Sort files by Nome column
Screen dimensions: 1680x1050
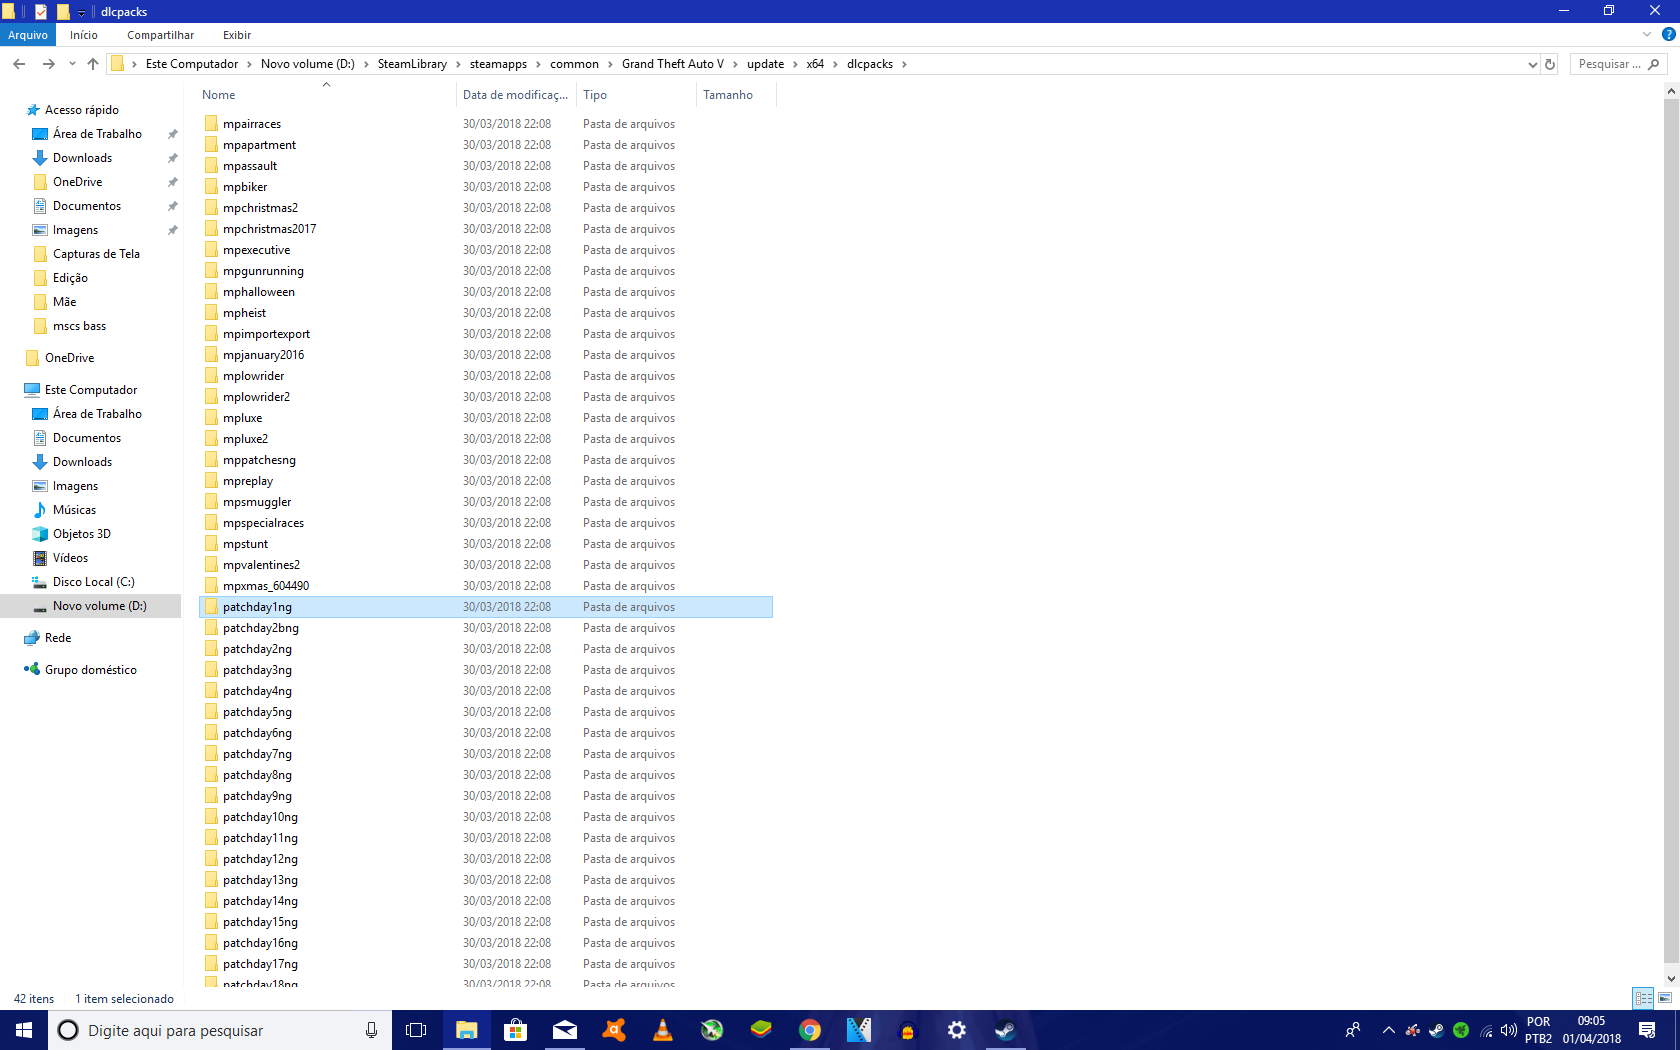pyautogui.click(x=219, y=95)
